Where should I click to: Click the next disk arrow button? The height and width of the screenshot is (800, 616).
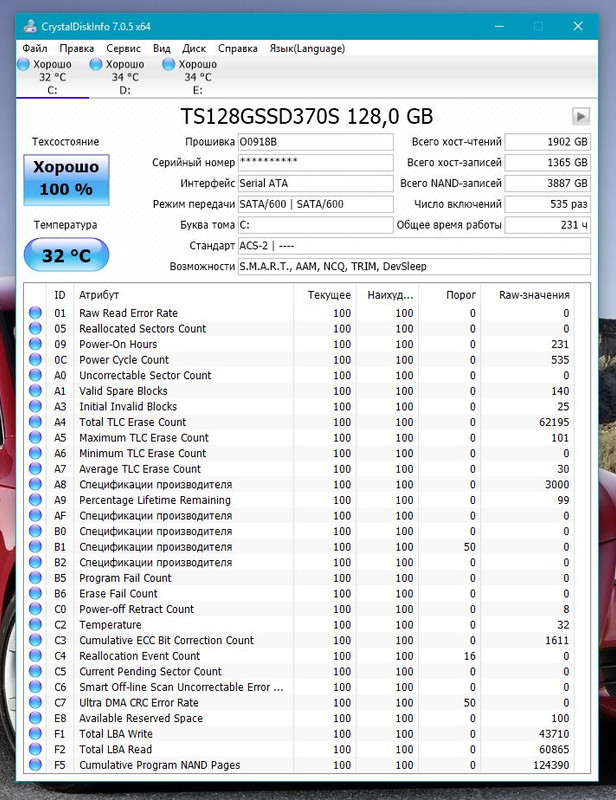[x=581, y=116]
